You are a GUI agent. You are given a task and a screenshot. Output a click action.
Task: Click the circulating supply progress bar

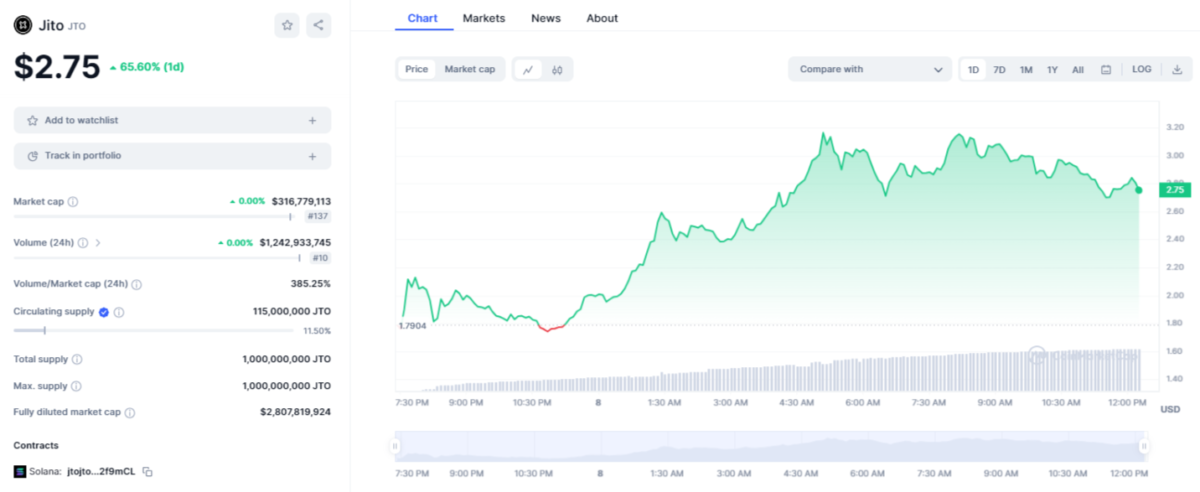[x=156, y=330]
